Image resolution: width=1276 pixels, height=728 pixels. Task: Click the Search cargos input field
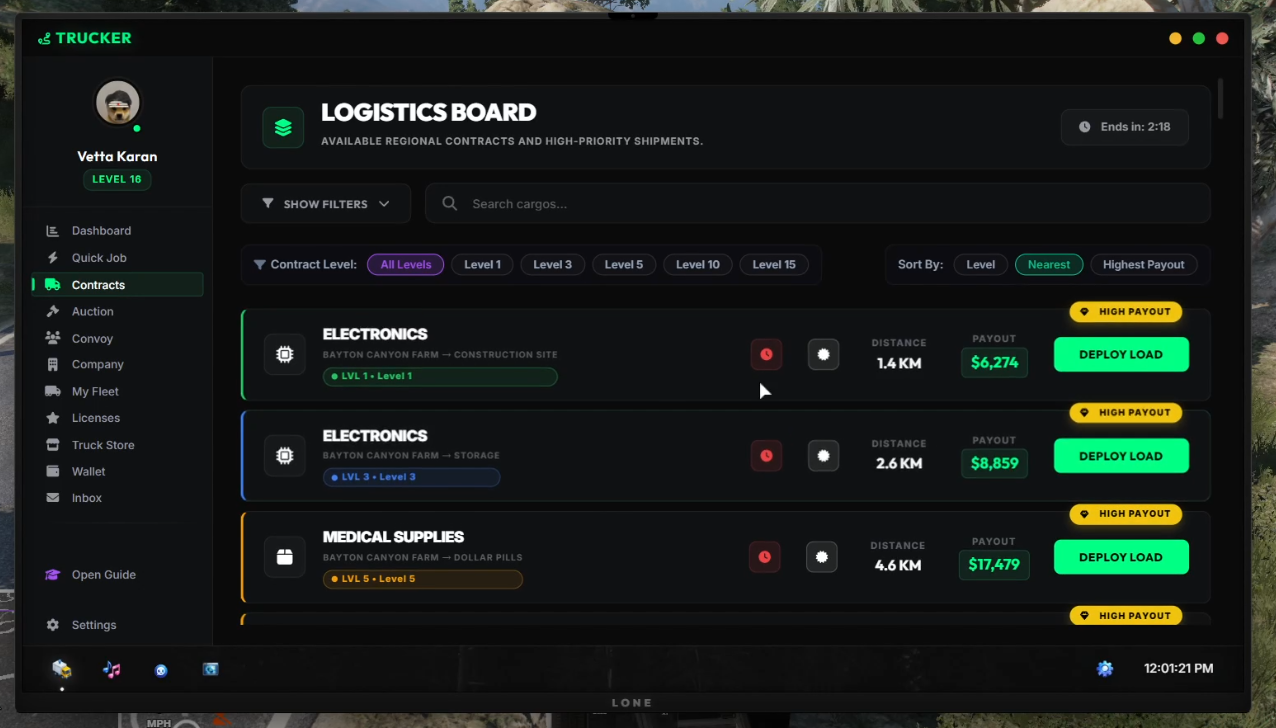818,204
